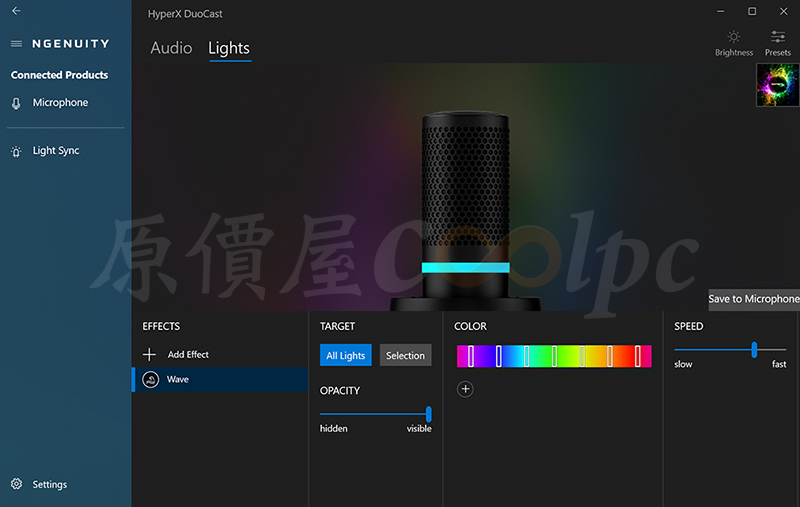Set target to Selection
This screenshot has height=507, width=800.
[x=406, y=355]
